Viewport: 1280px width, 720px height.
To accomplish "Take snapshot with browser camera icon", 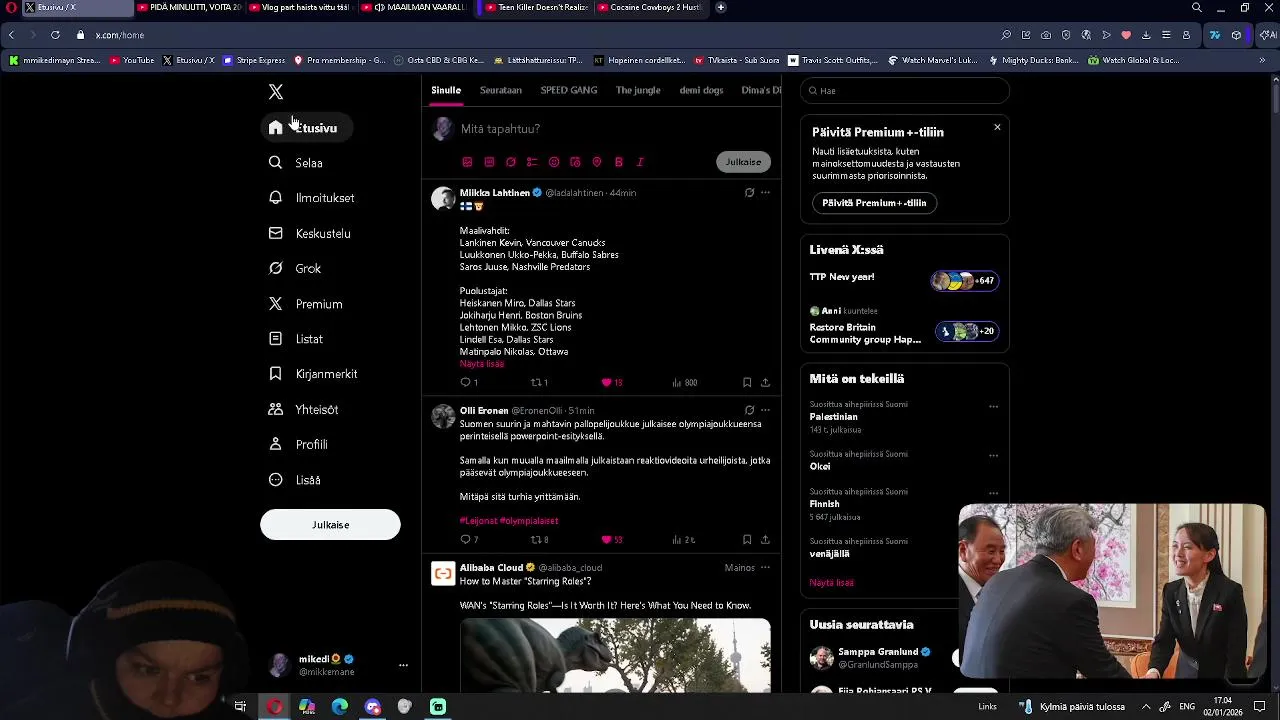I will [x=1046, y=35].
